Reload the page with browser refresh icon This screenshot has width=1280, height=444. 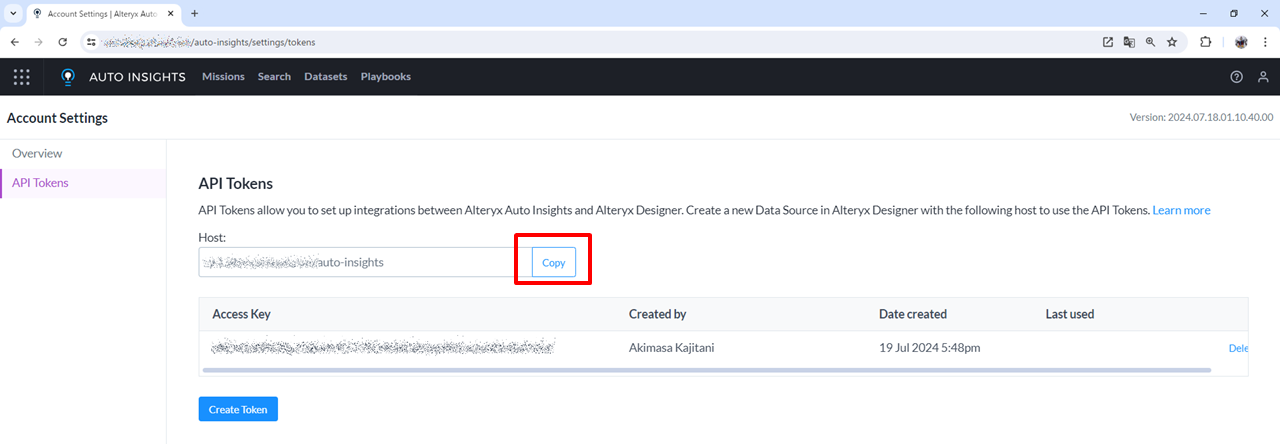[x=63, y=42]
